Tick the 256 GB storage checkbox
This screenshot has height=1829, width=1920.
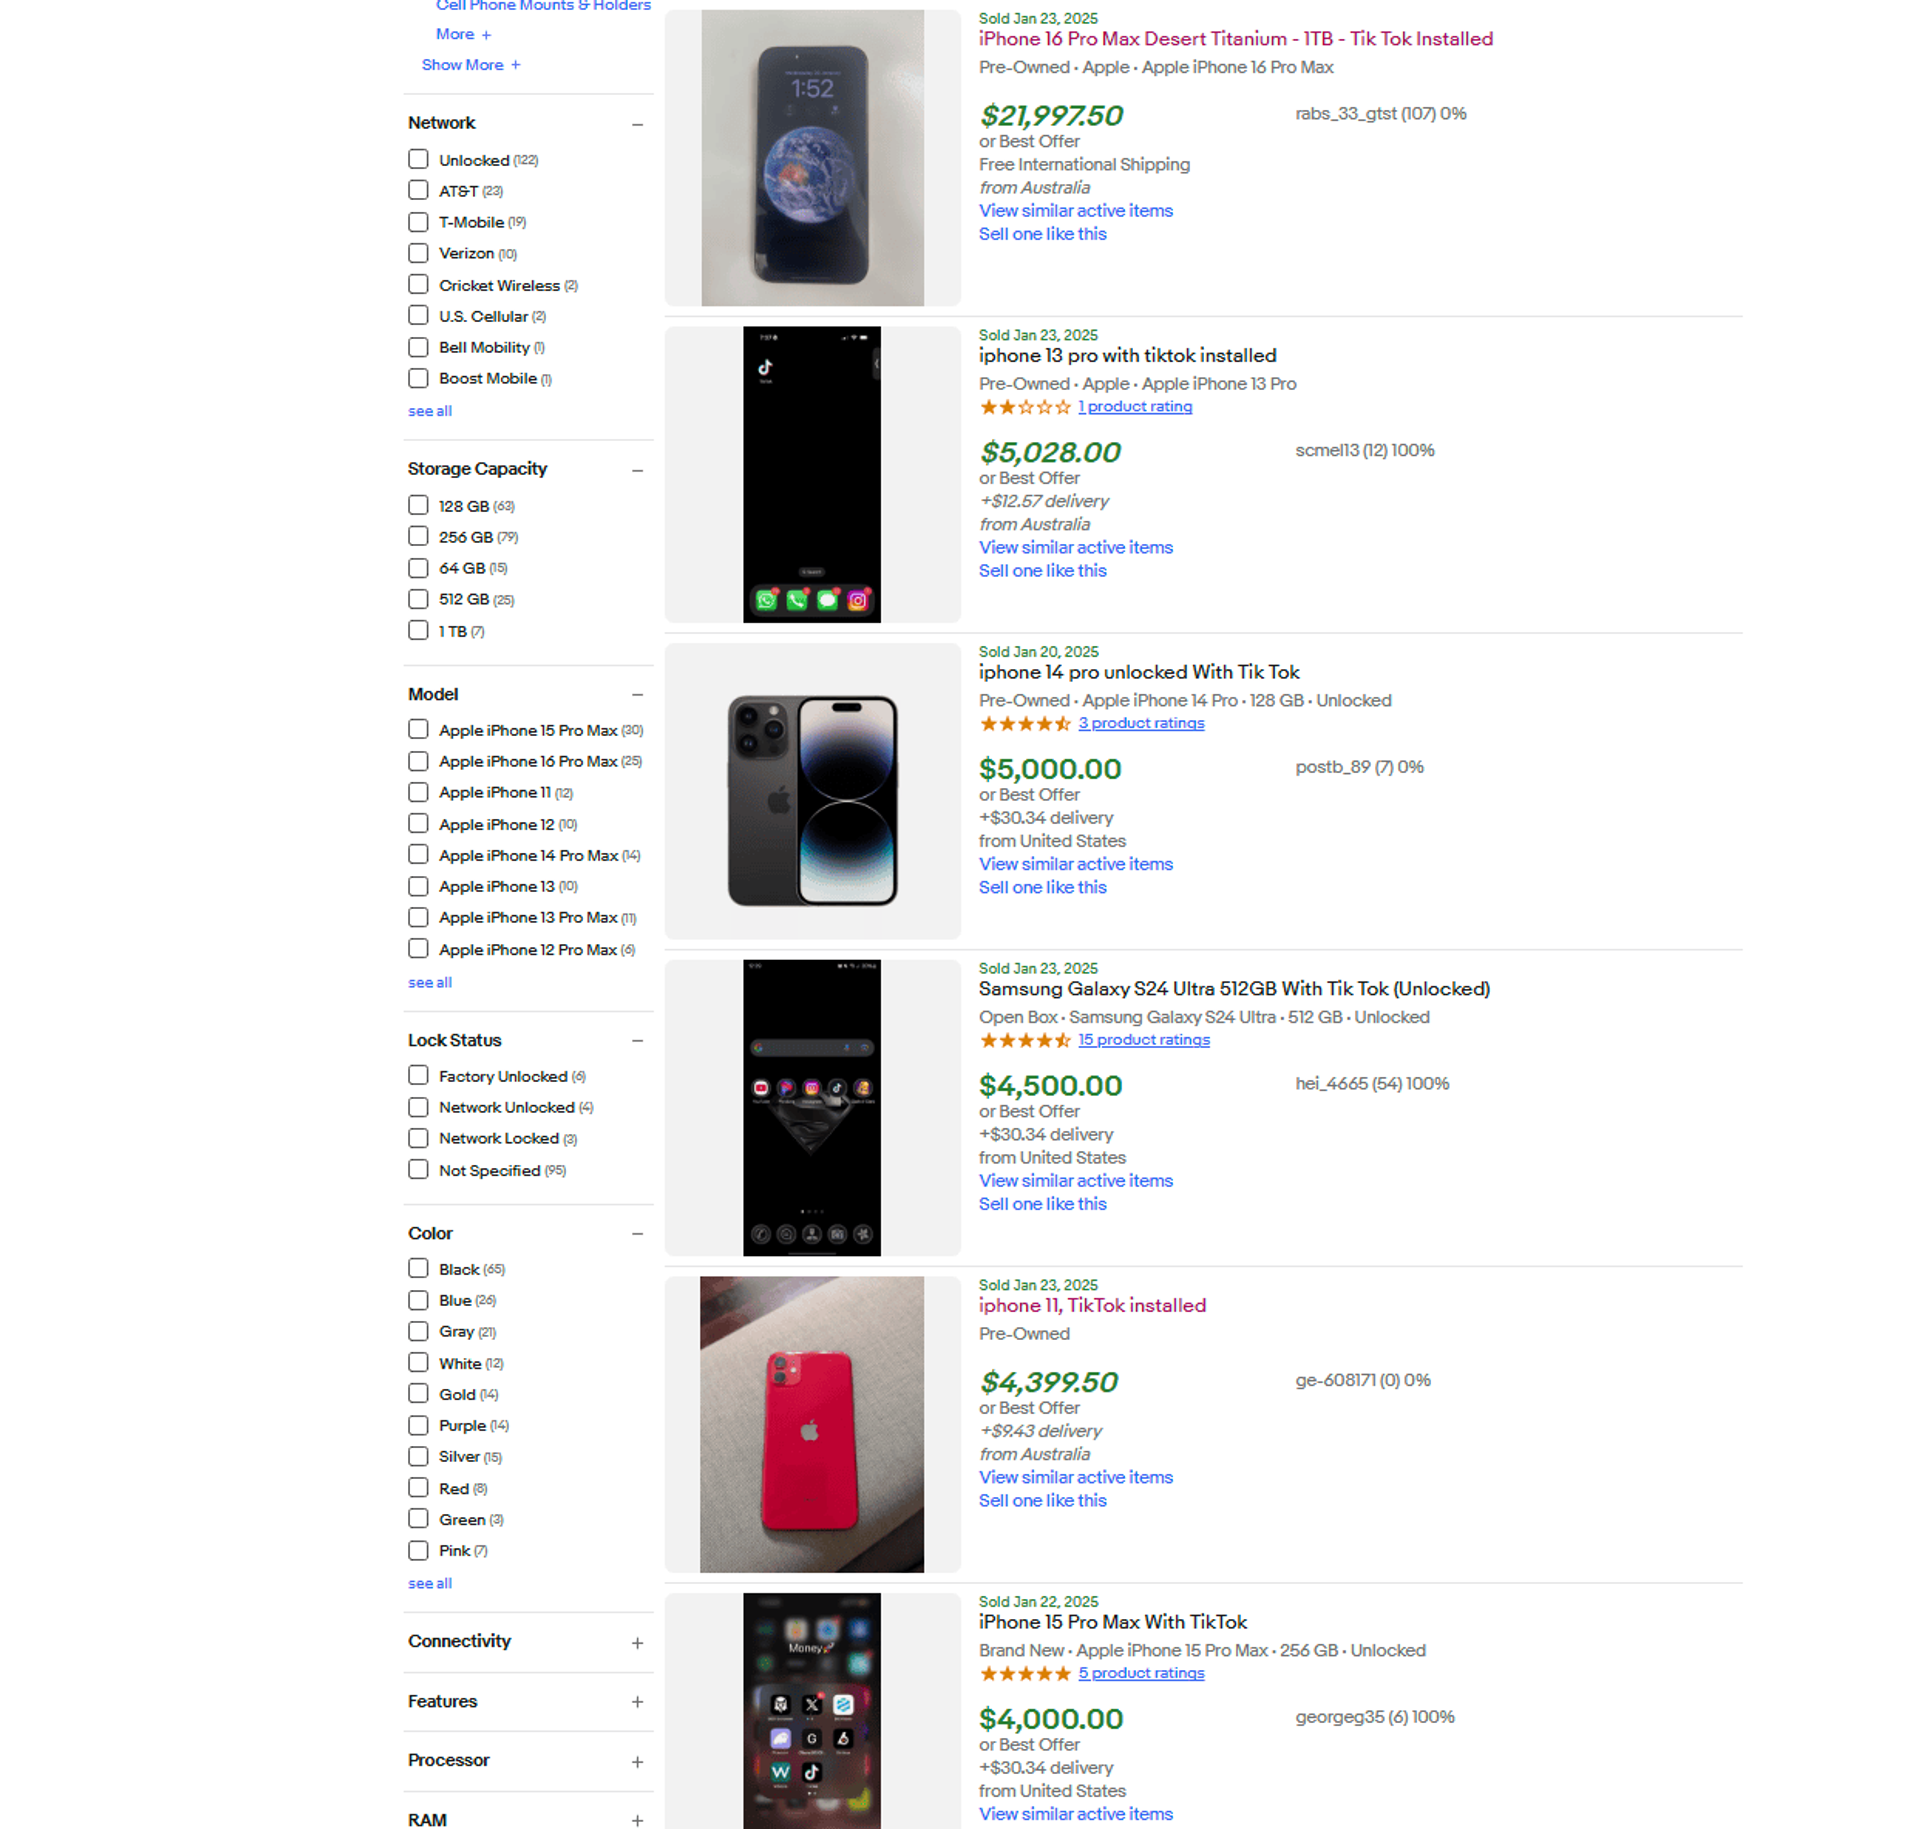[418, 536]
